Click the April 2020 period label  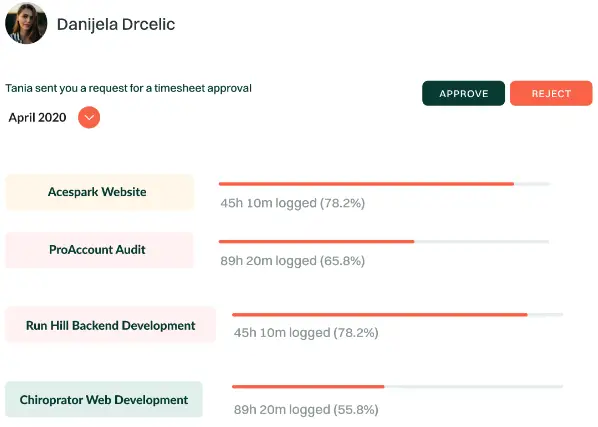pyautogui.click(x=37, y=117)
